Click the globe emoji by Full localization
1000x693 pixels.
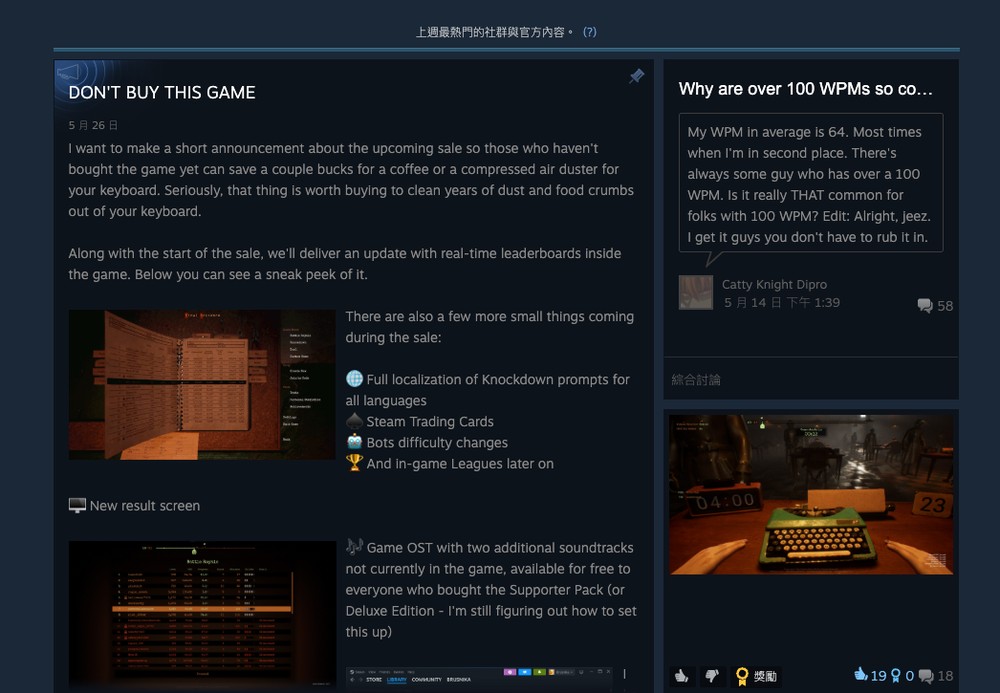pos(354,379)
